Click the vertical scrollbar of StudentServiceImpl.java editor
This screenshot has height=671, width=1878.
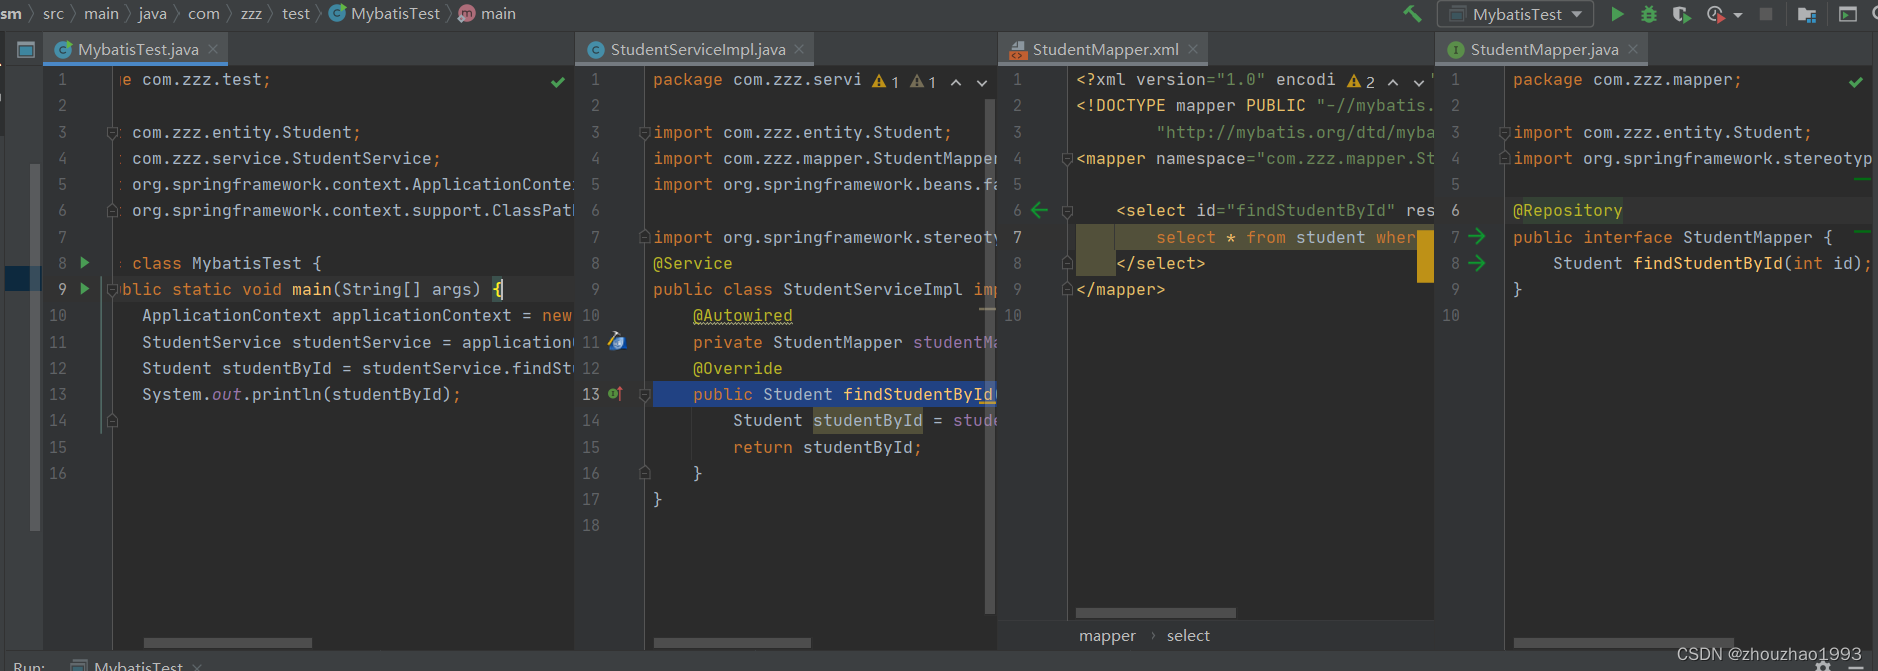point(990,355)
